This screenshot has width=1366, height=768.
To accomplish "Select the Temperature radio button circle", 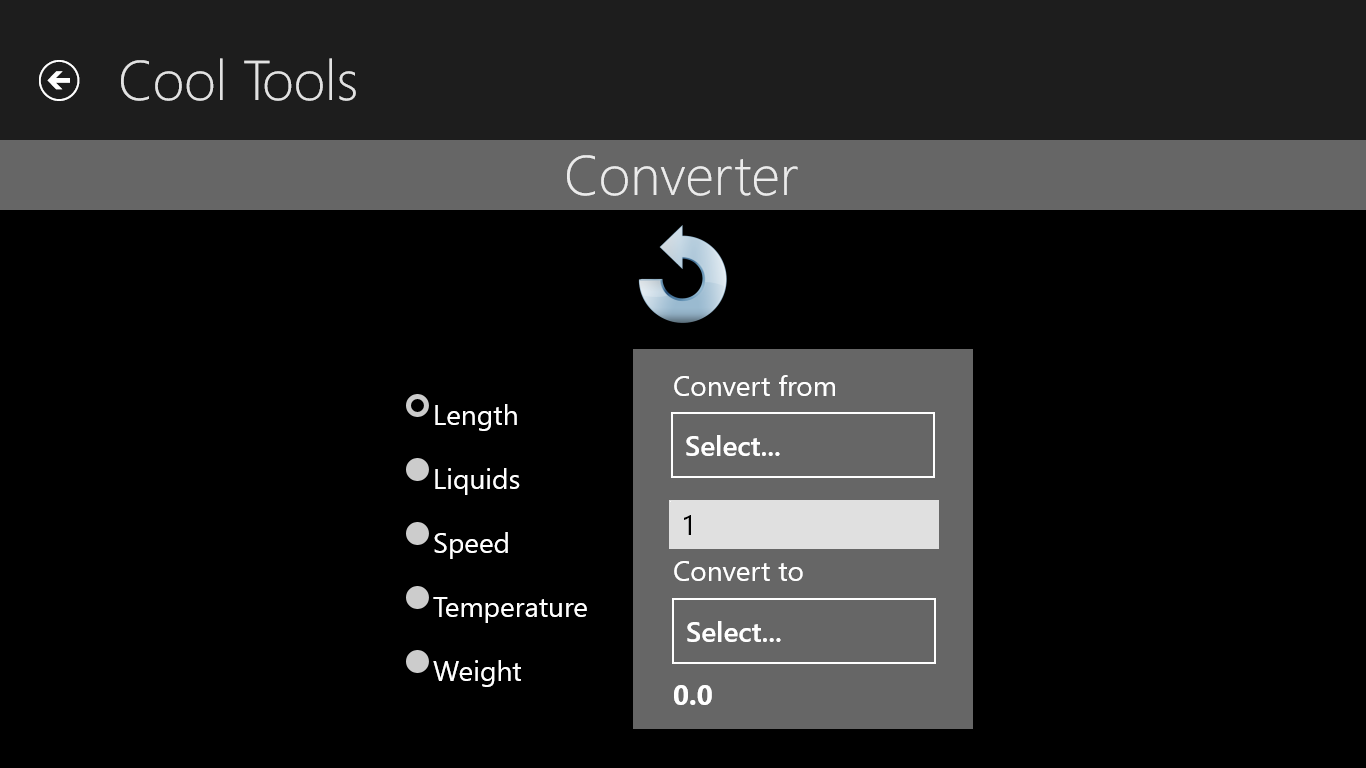I will pyautogui.click(x=417, y=598).
